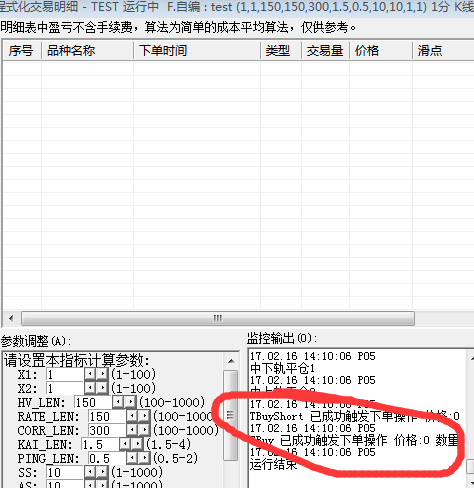Screen dimensions: 474x488
Task: Decrease X2 with its left arrow
Action: pos(90,388)
